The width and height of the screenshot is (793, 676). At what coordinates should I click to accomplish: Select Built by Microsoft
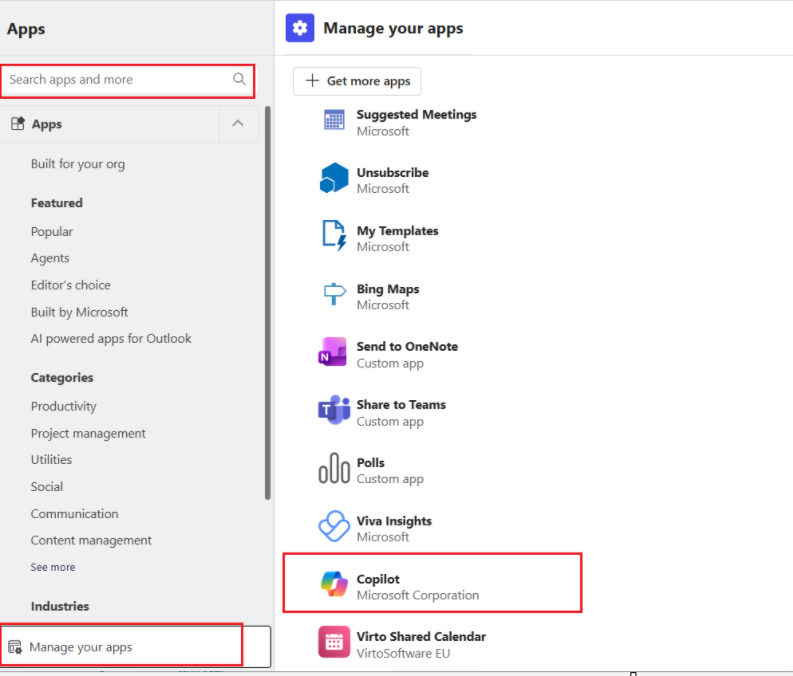(79, 312)
